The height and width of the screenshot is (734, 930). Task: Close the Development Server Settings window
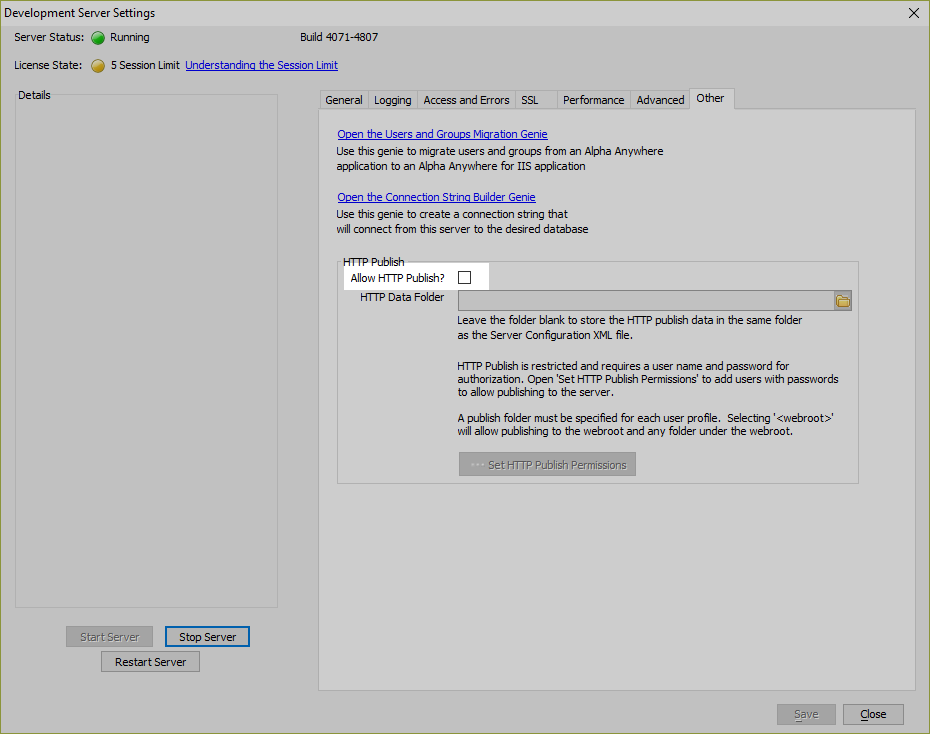click(914, 13)
